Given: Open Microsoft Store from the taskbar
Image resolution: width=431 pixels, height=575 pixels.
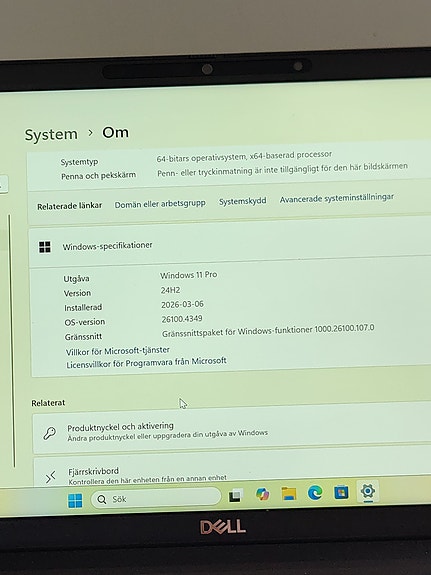Looking at the screenshot, I should pos(341,492).
